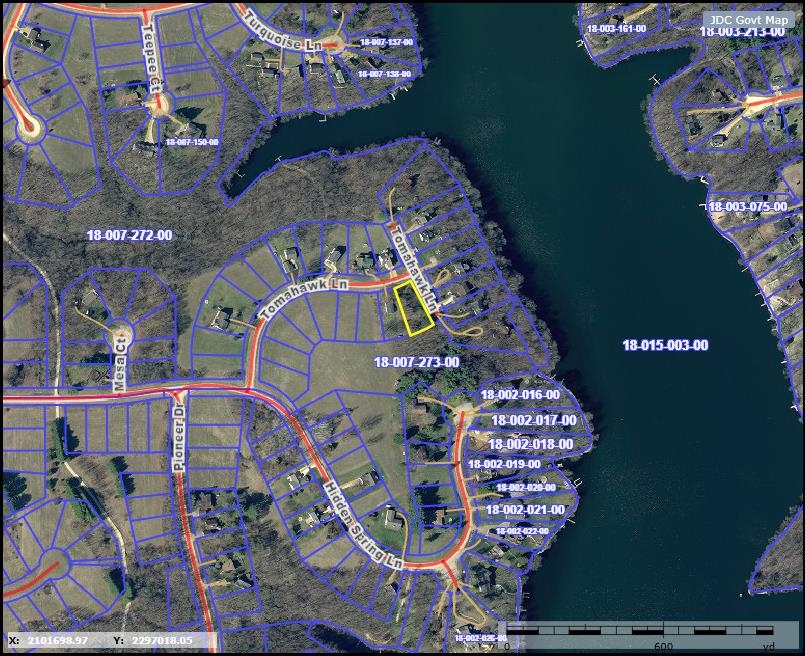Viewport: 805px width, 656px height.
Task: Select the yellow highlighted parcel on Tomahawk Ln
Action: [414, 308]
